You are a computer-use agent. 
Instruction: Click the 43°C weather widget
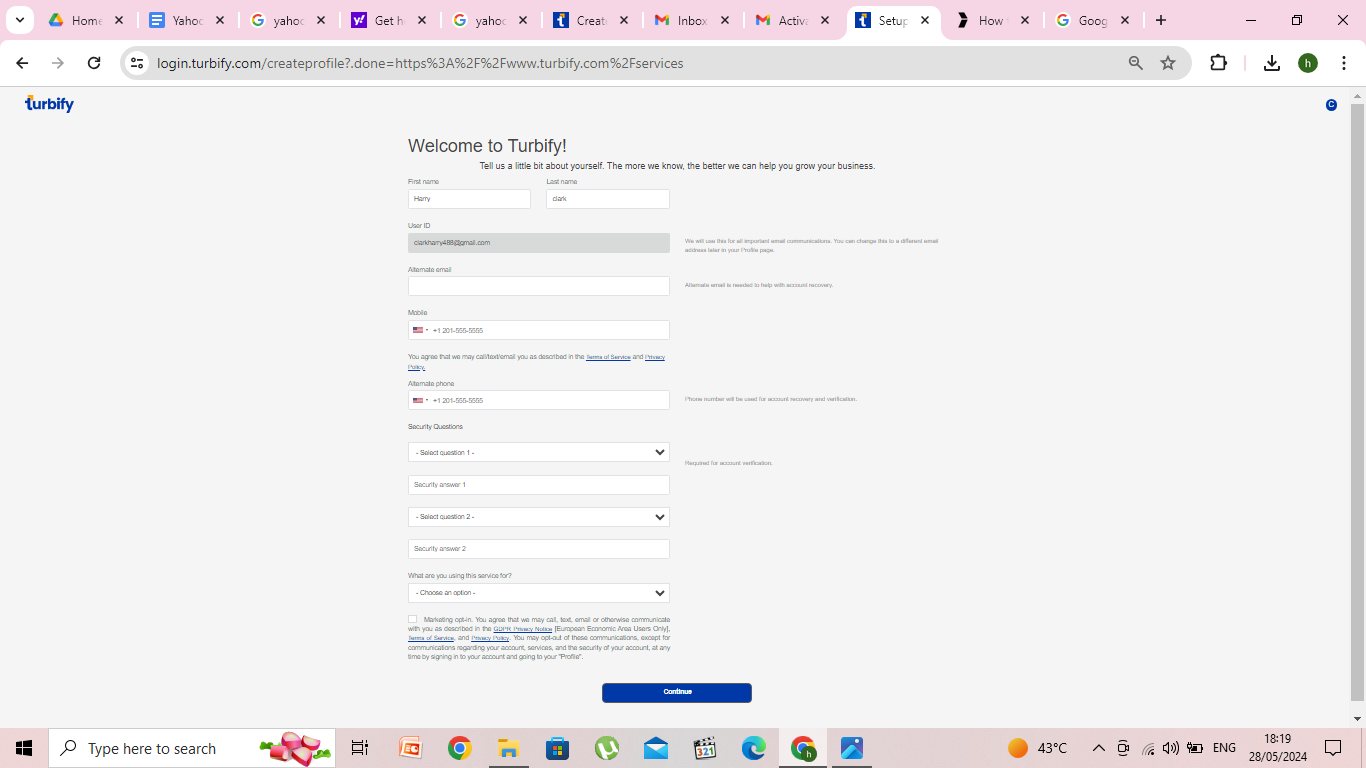[x=1037, y=748]
